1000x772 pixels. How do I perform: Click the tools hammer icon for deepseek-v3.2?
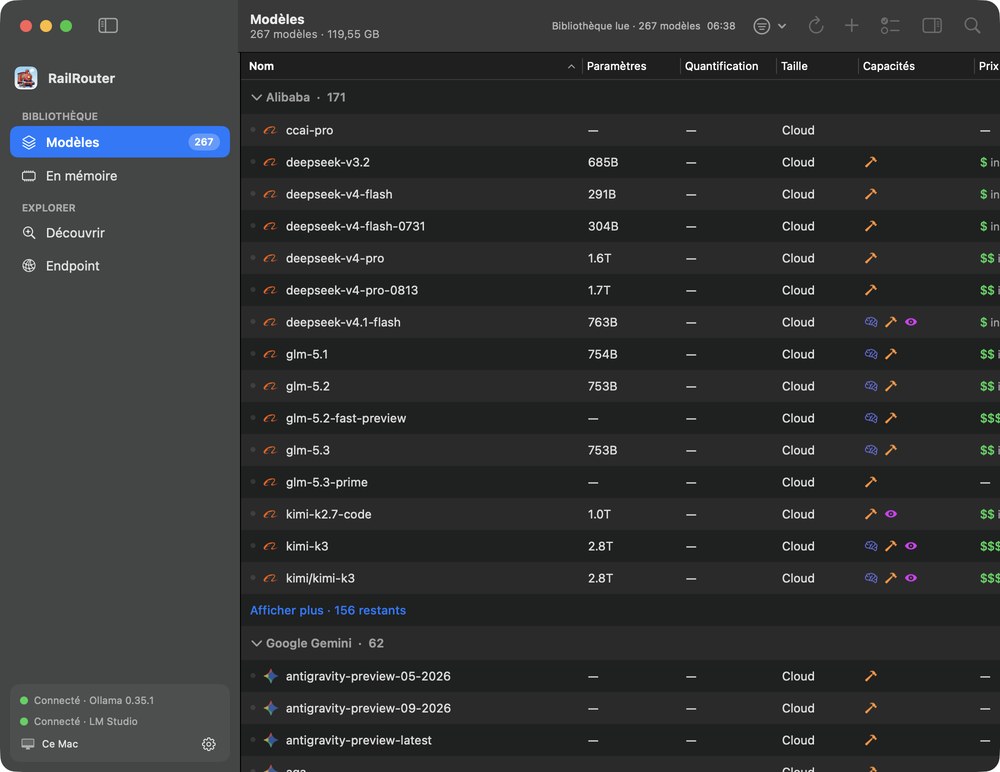[871, 162]
